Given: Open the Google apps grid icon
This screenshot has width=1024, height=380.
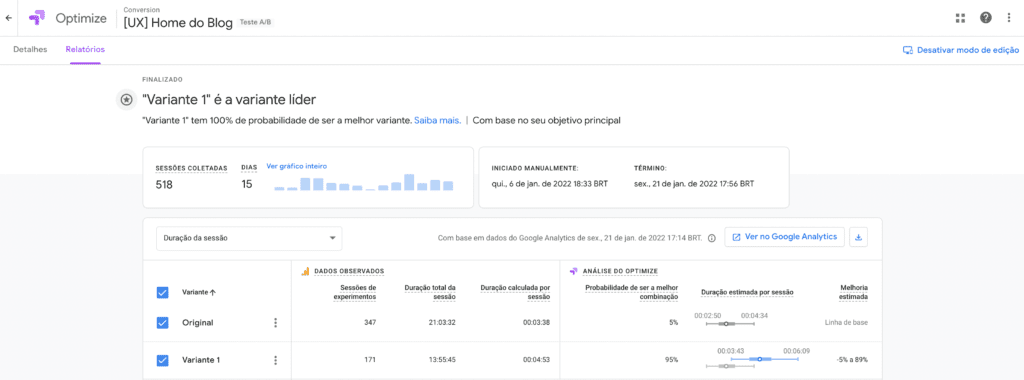Looking at the screenshot, I should (x=960, y=18).
